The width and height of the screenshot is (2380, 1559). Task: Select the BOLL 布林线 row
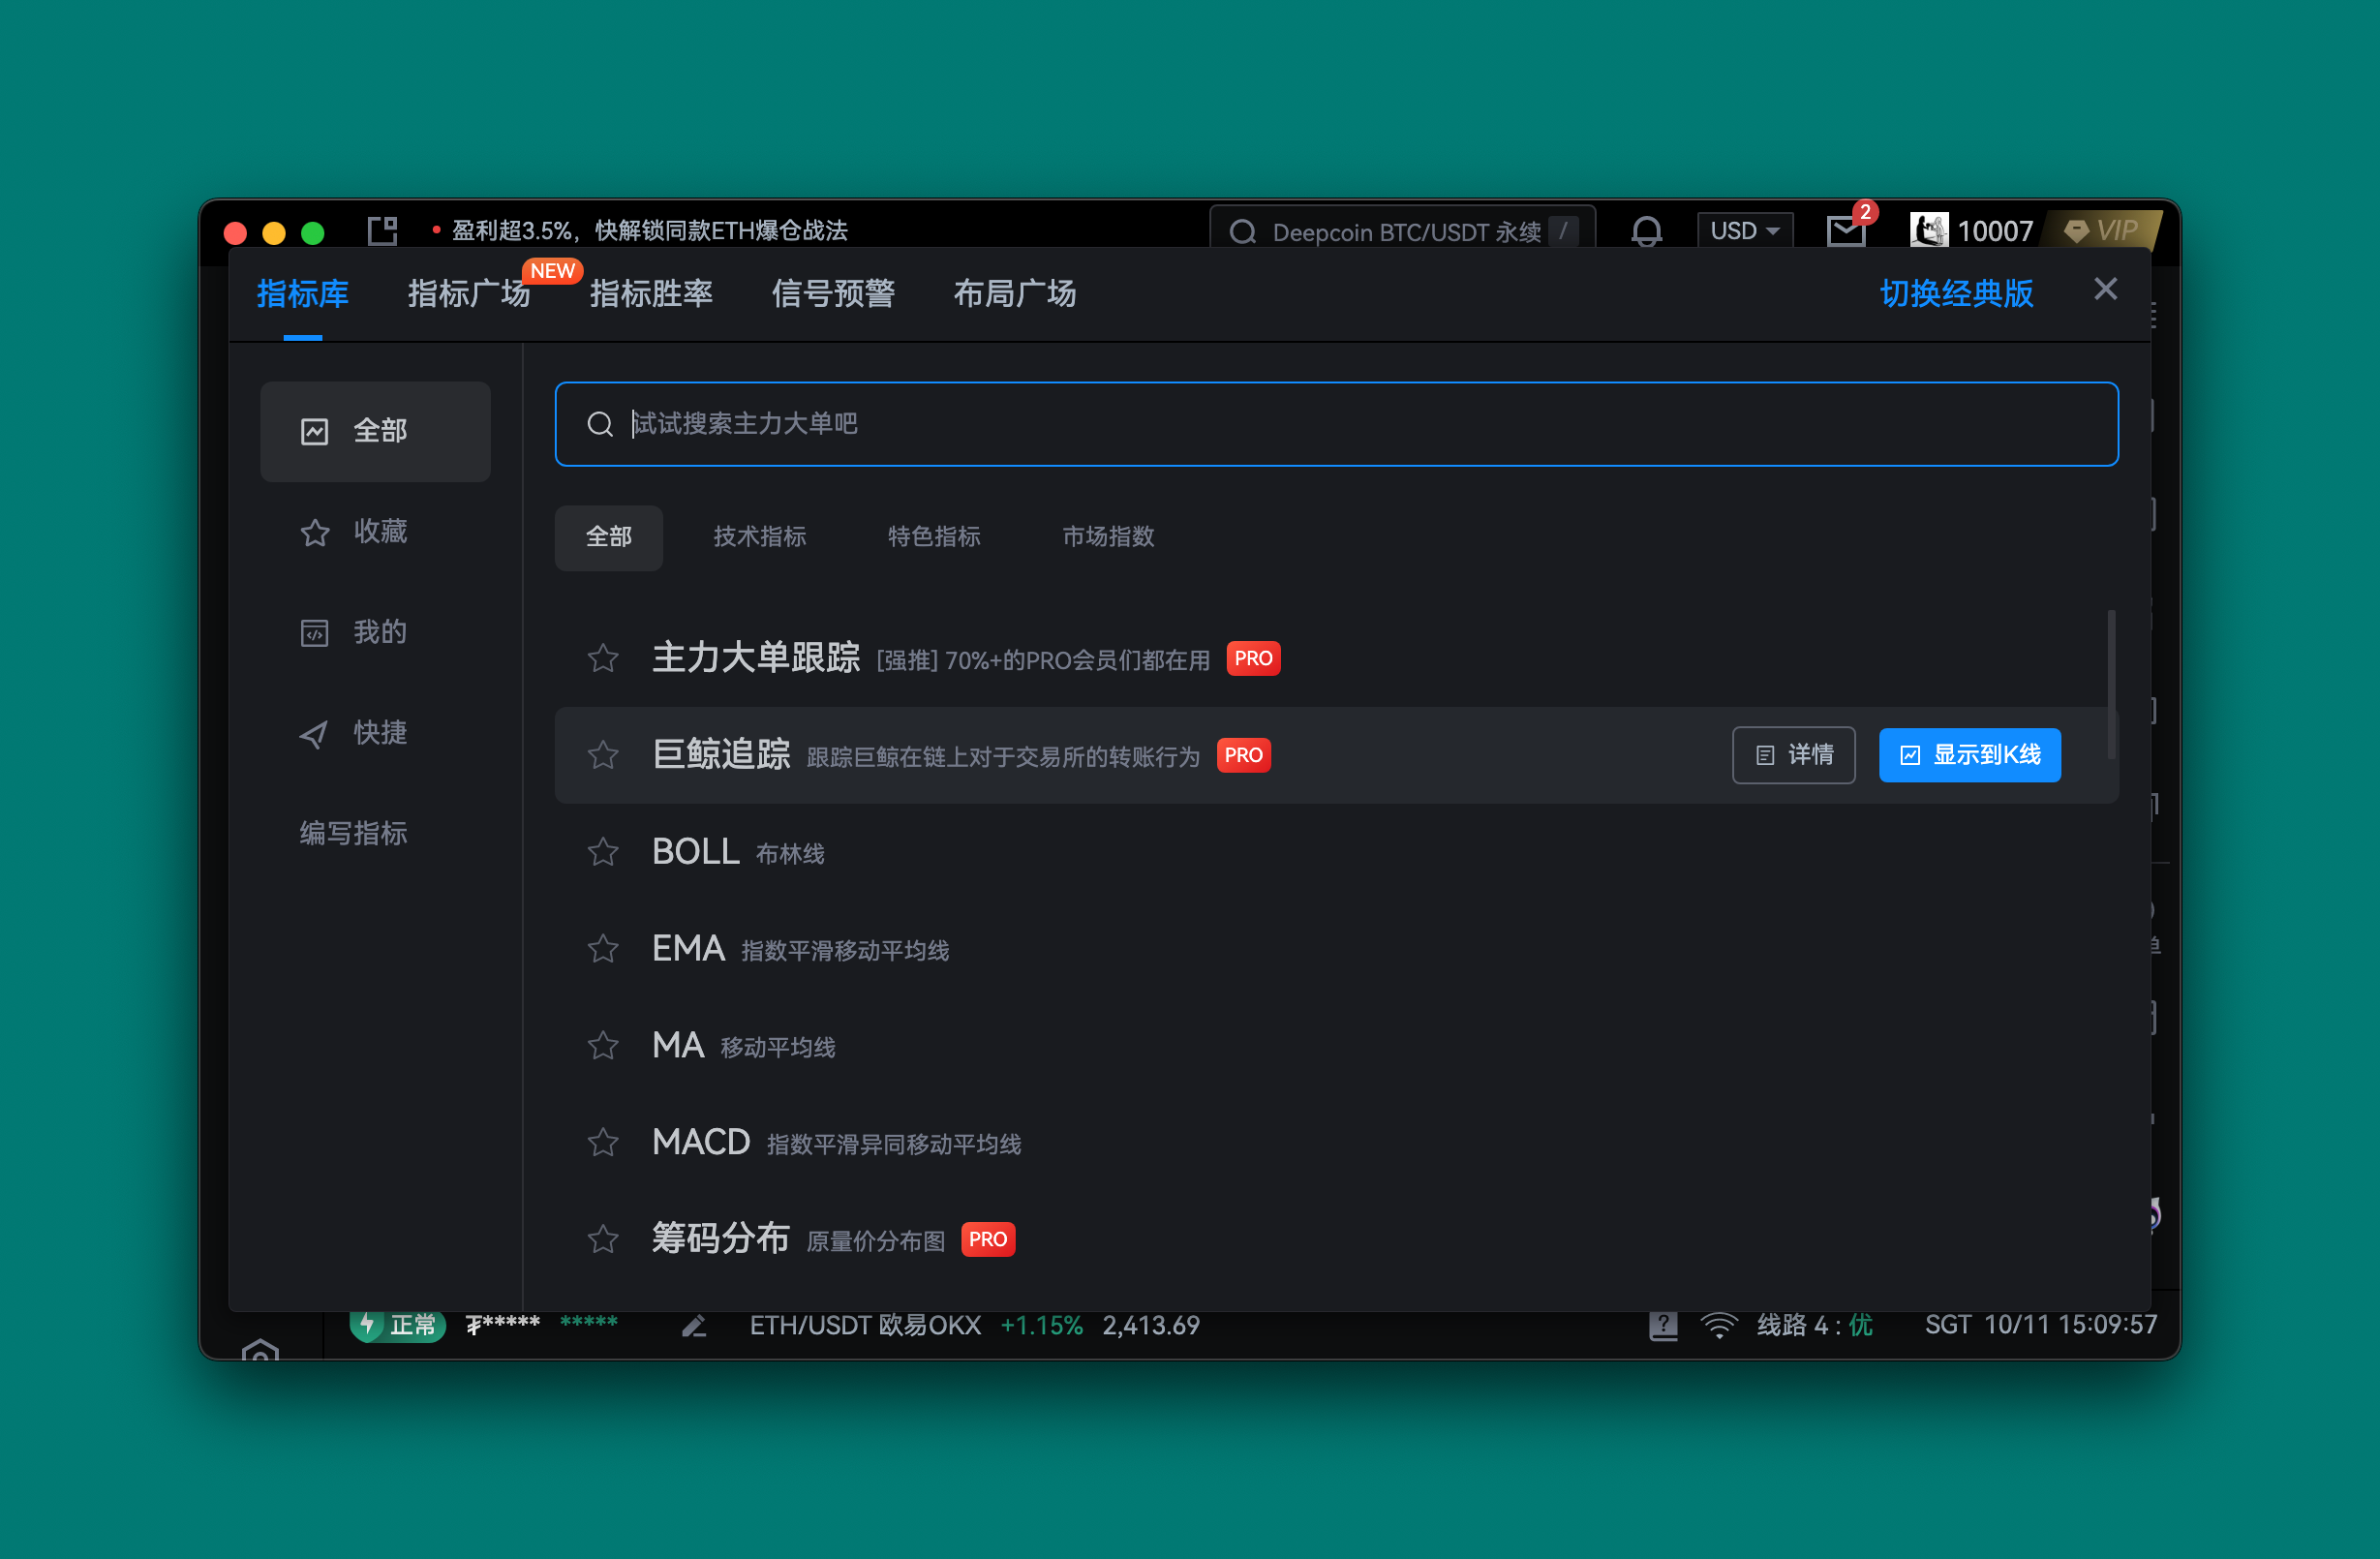[1337, 852]
